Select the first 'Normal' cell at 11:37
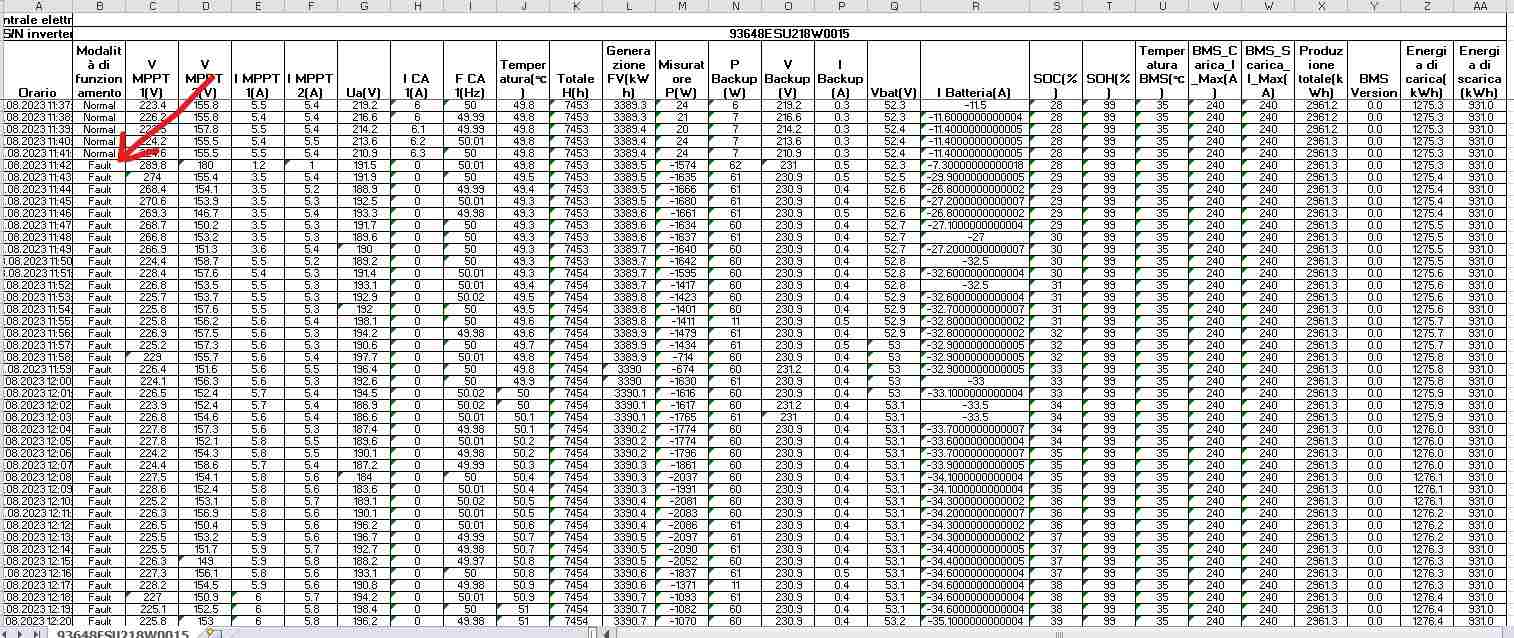The height and width of the screenshot is (638, 1514). pos(100,105)
